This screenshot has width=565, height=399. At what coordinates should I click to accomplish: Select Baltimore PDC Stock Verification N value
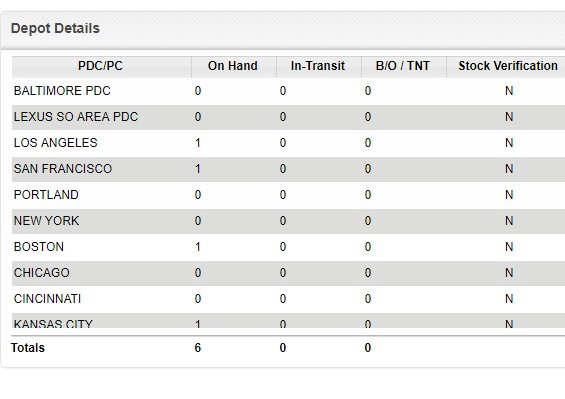[509, 91]
